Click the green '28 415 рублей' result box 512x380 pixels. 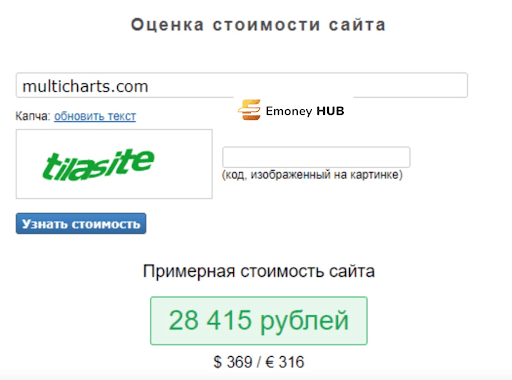tap(259, 321)
